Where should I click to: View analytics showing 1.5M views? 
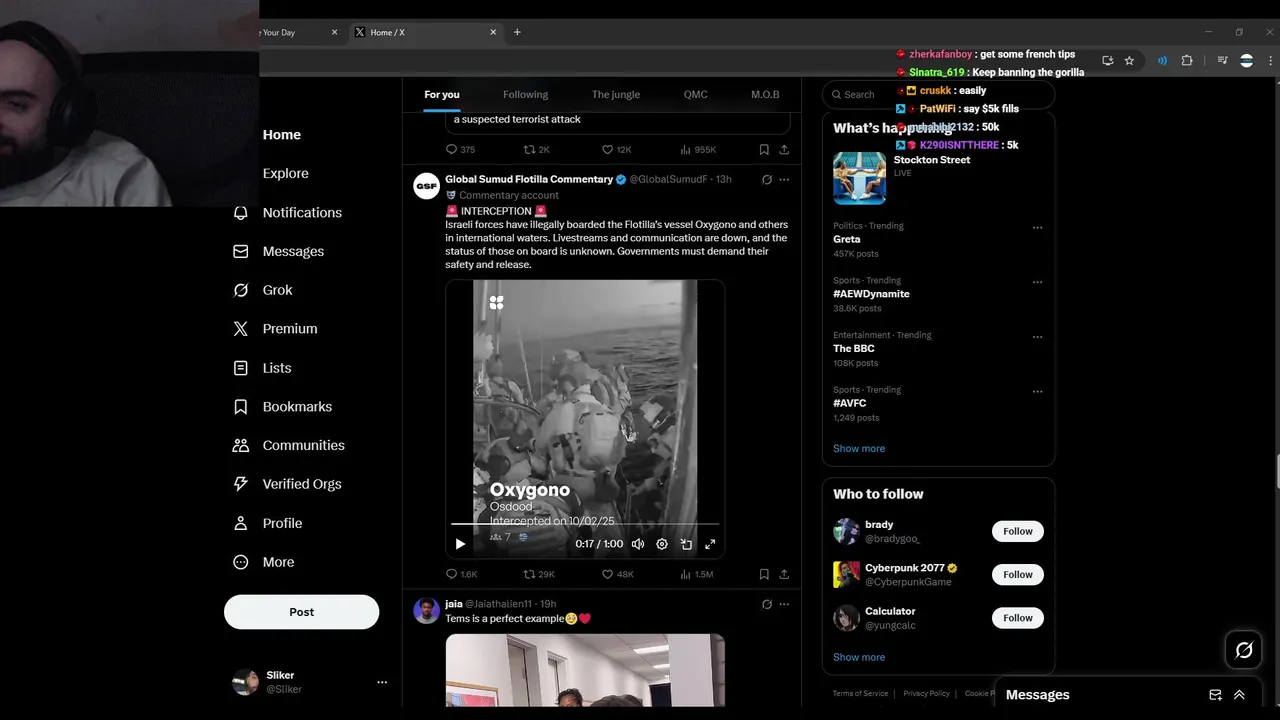(696, 574)
